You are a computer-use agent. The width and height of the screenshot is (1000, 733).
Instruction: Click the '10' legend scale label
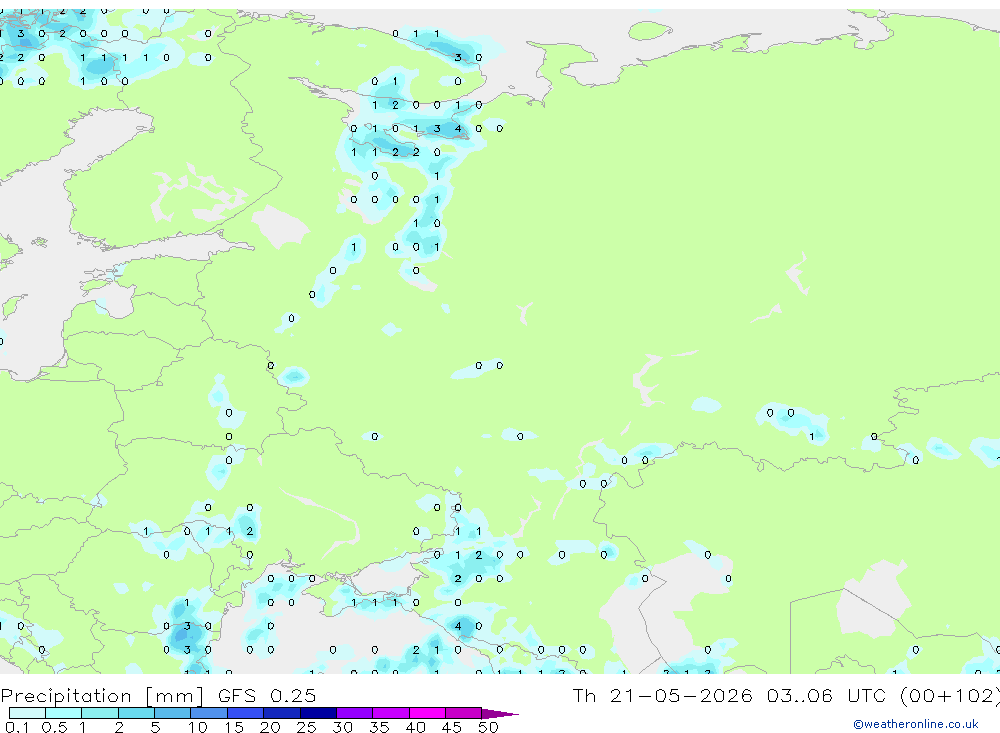[198, 727]
